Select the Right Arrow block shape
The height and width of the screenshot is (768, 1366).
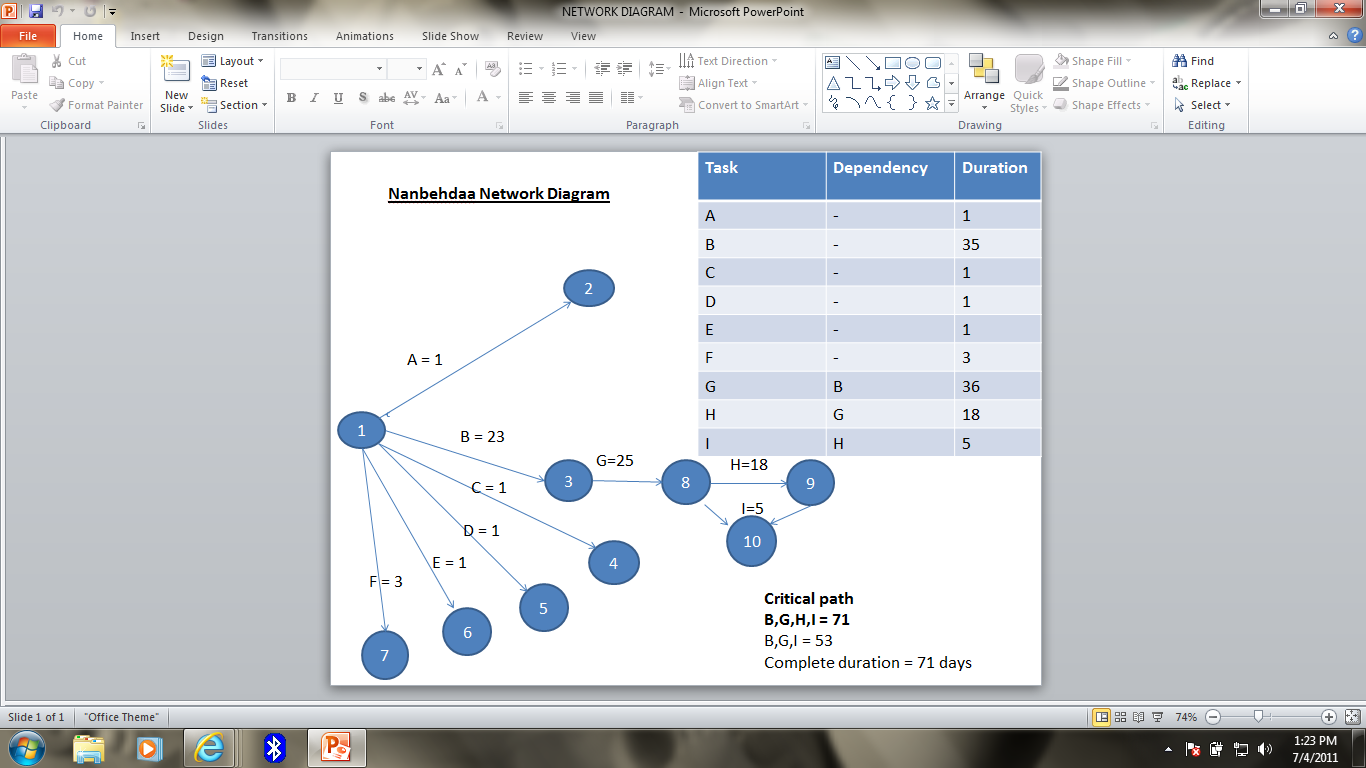pyautogui.click(x=892, y=82)
